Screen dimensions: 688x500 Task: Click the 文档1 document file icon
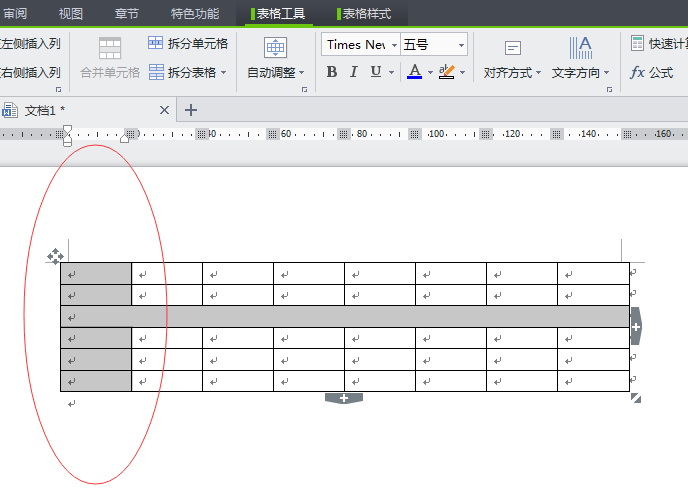(x=10, y=110)
